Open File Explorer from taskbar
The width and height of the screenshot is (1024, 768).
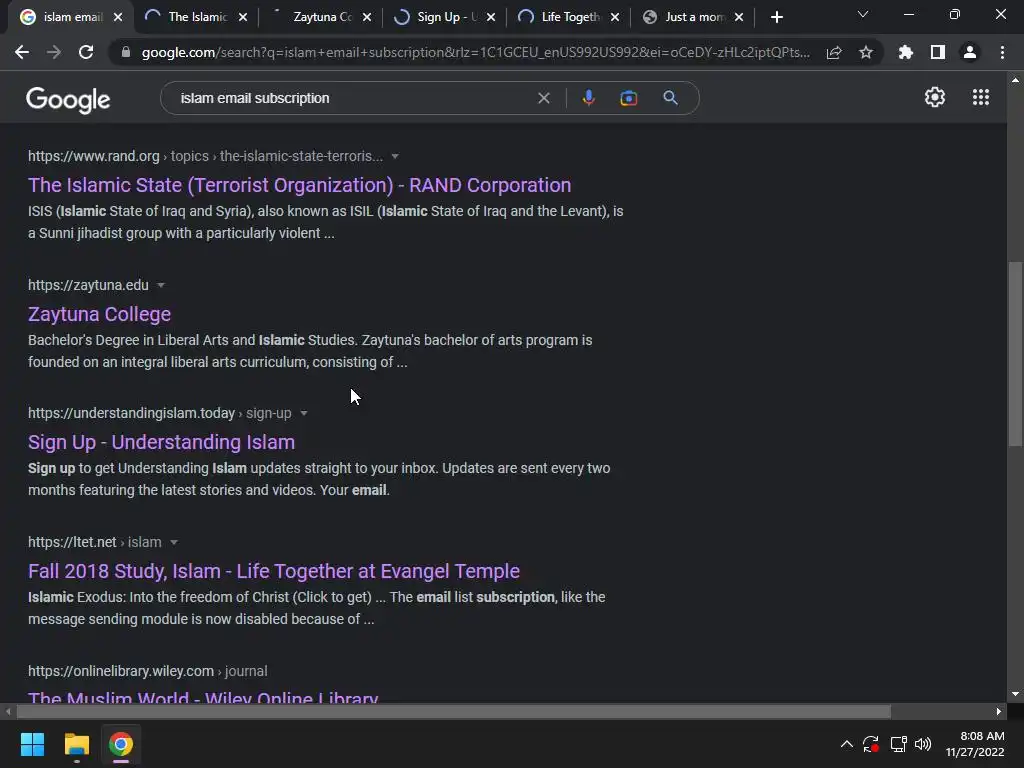coord(76,744)
